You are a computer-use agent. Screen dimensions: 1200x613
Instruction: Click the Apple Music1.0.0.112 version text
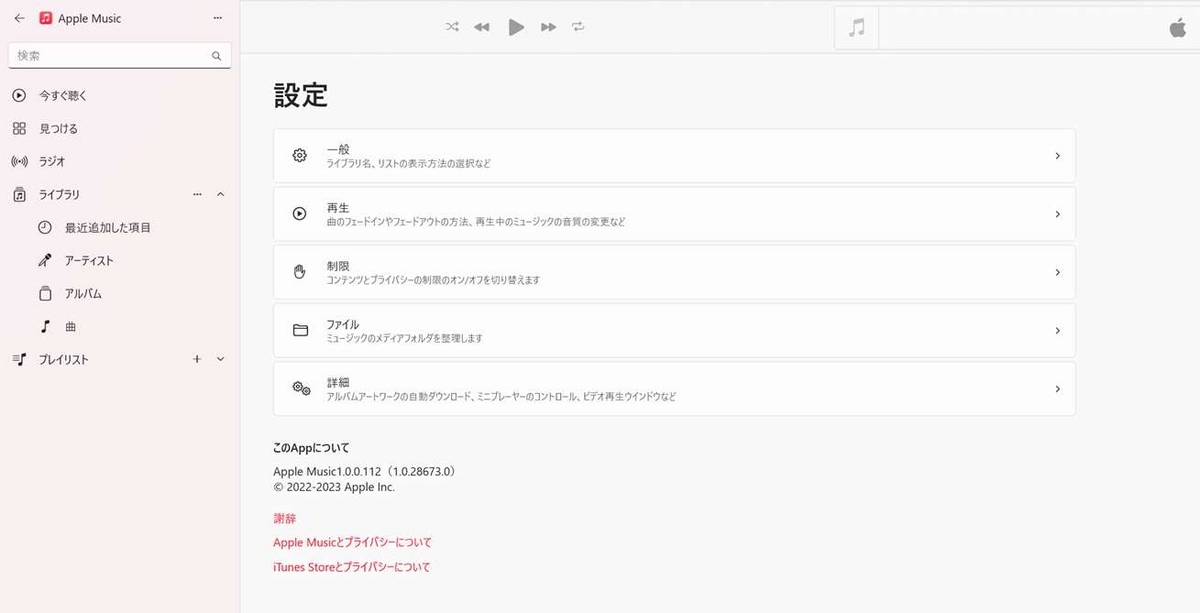pyautogui.click(x=364, y=471)
